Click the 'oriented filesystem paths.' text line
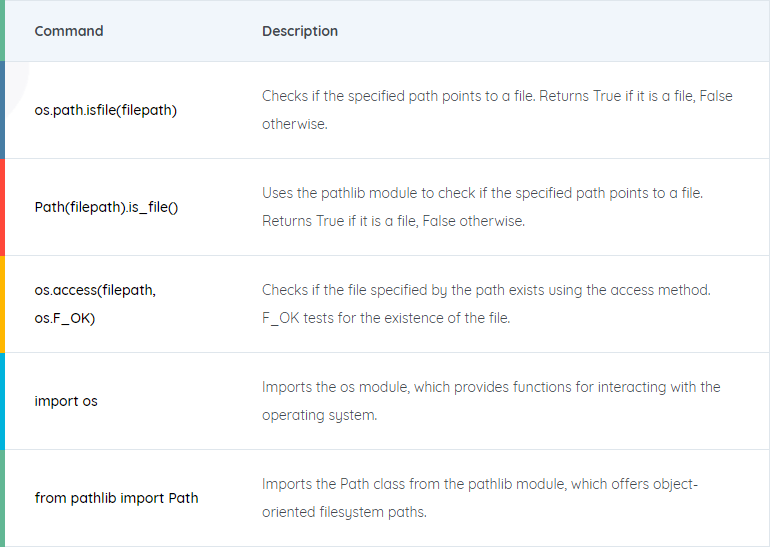Image resolution: width=770 pixels, height=547 pixels. (344, 512)
